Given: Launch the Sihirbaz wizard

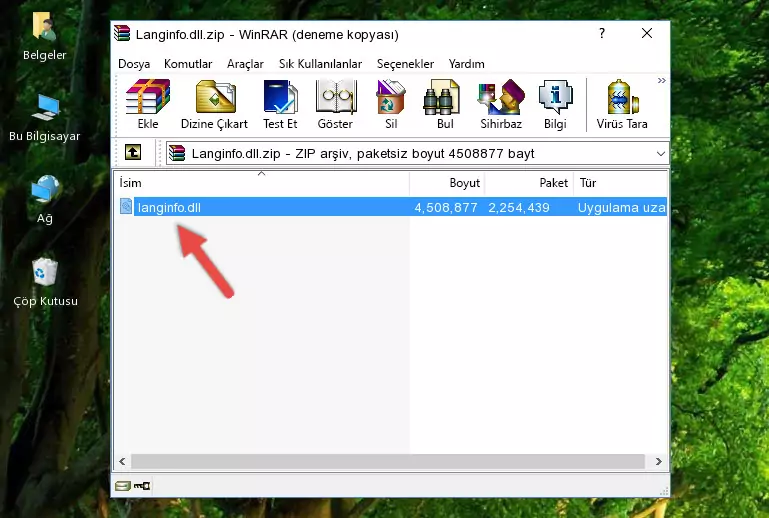Looking at the screenshot, I should pos(501,104).
